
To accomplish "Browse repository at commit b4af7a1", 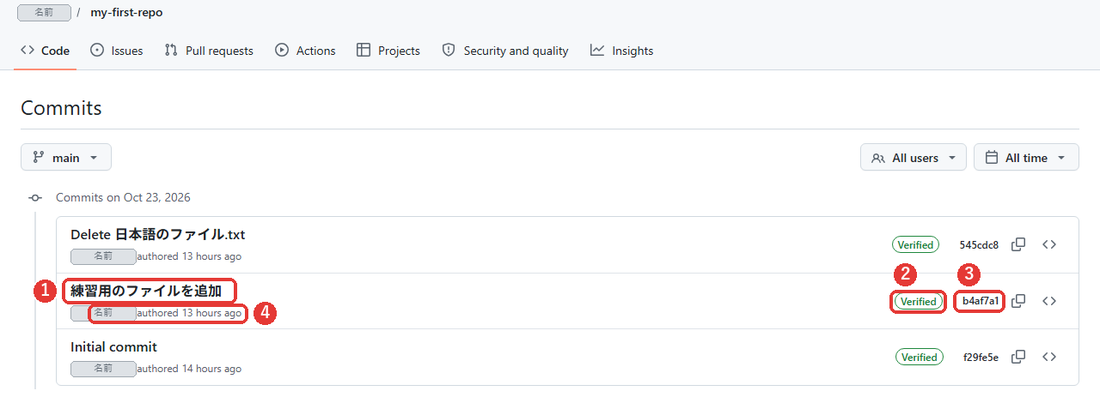I will point(1049,300).
